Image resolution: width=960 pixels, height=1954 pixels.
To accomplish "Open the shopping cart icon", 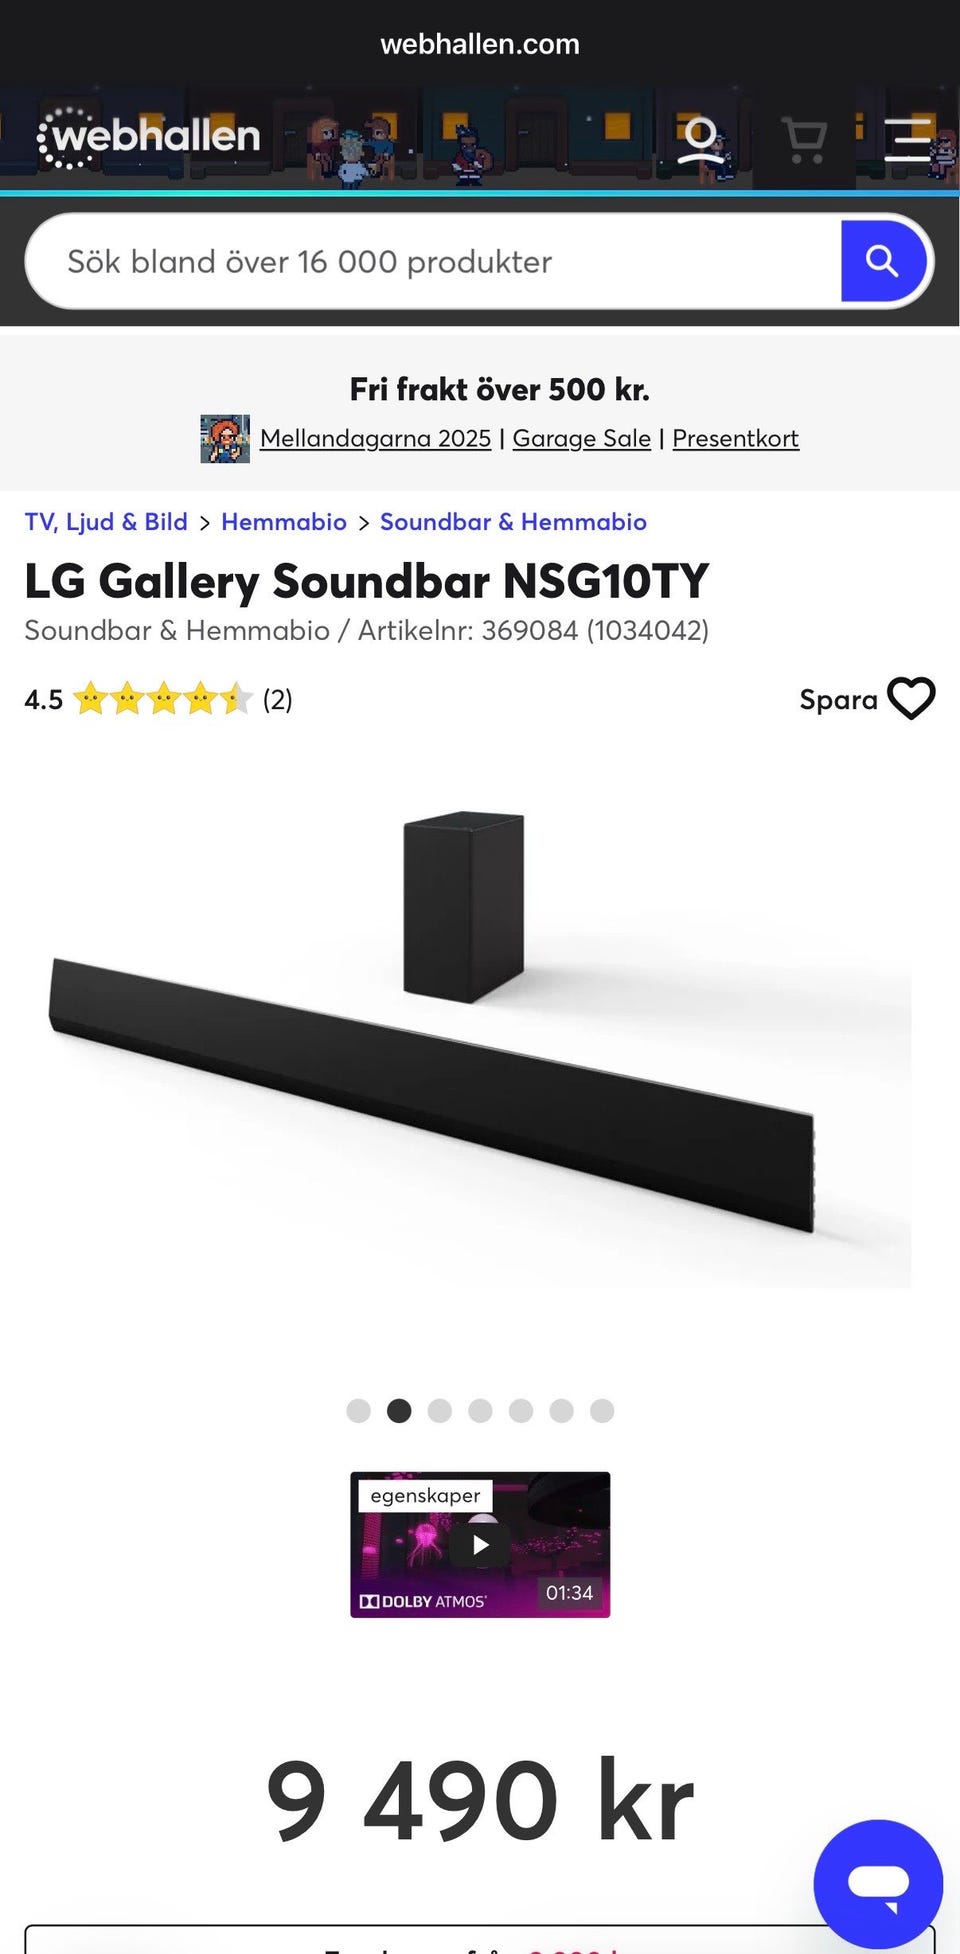I will [x=804, y=140].
